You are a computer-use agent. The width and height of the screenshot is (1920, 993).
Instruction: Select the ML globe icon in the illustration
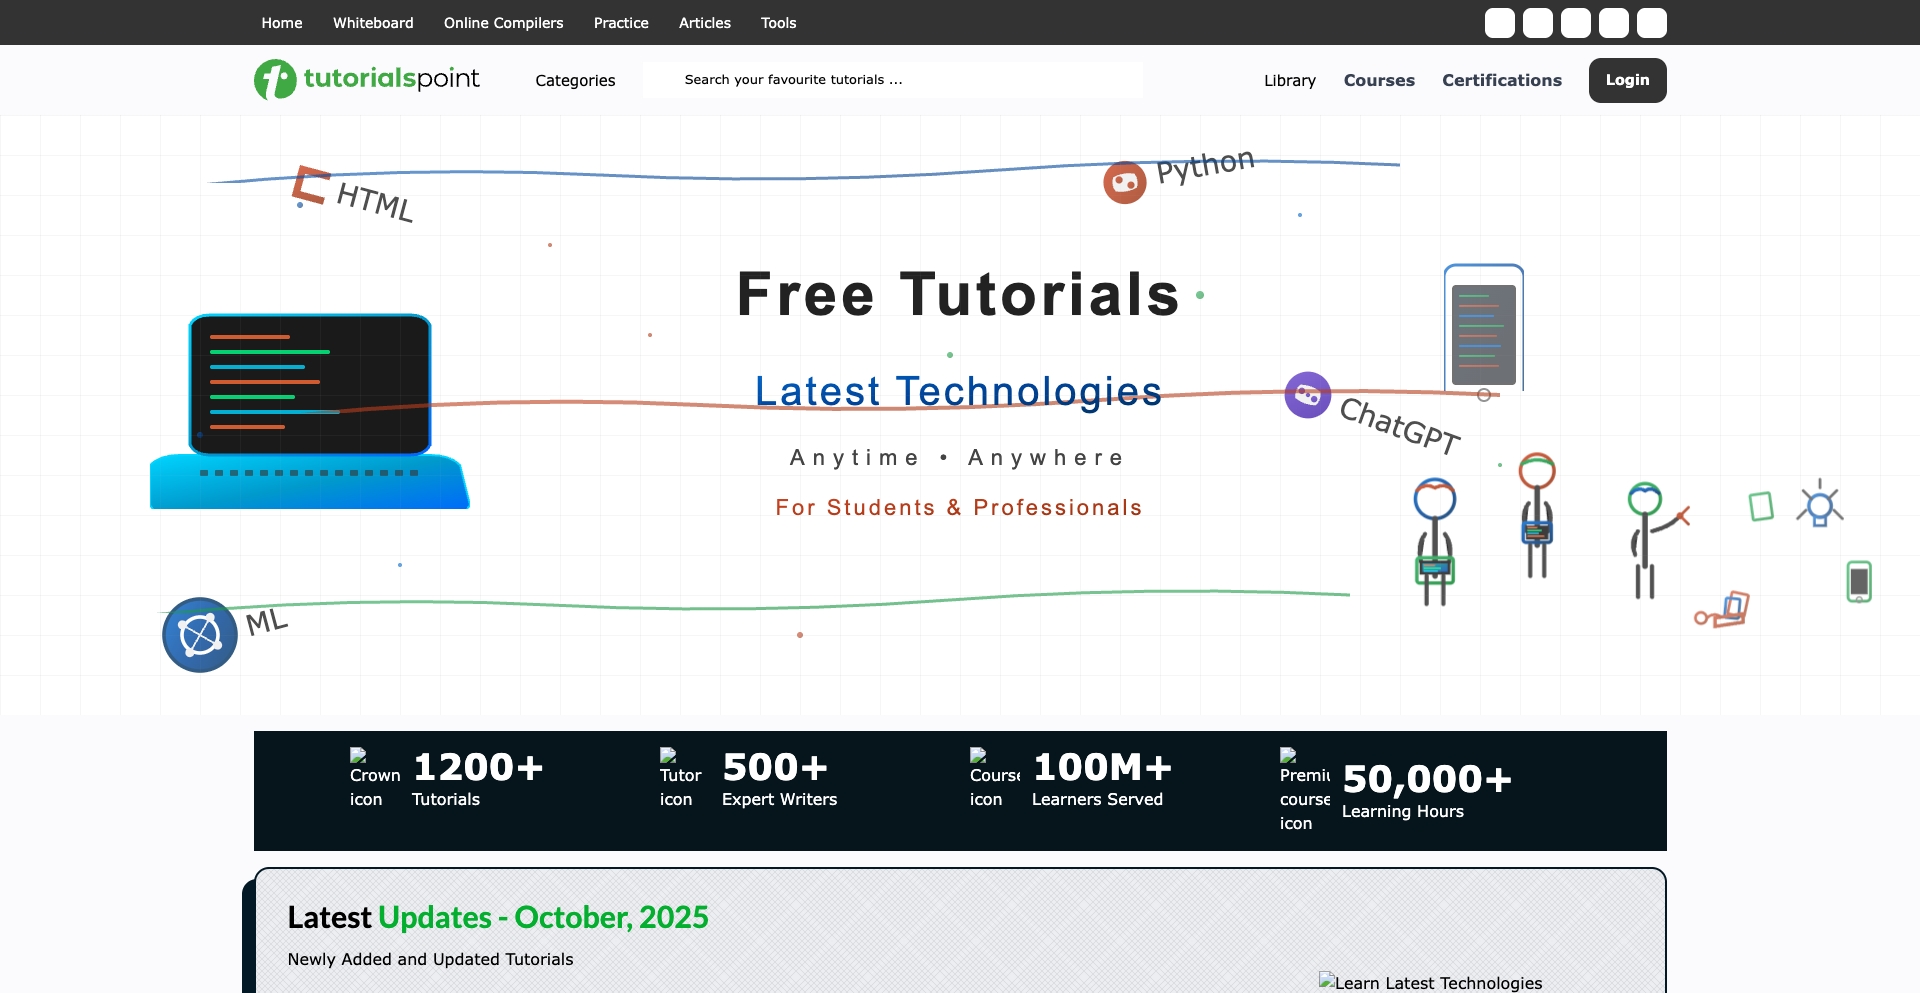[x=199, y=634]
